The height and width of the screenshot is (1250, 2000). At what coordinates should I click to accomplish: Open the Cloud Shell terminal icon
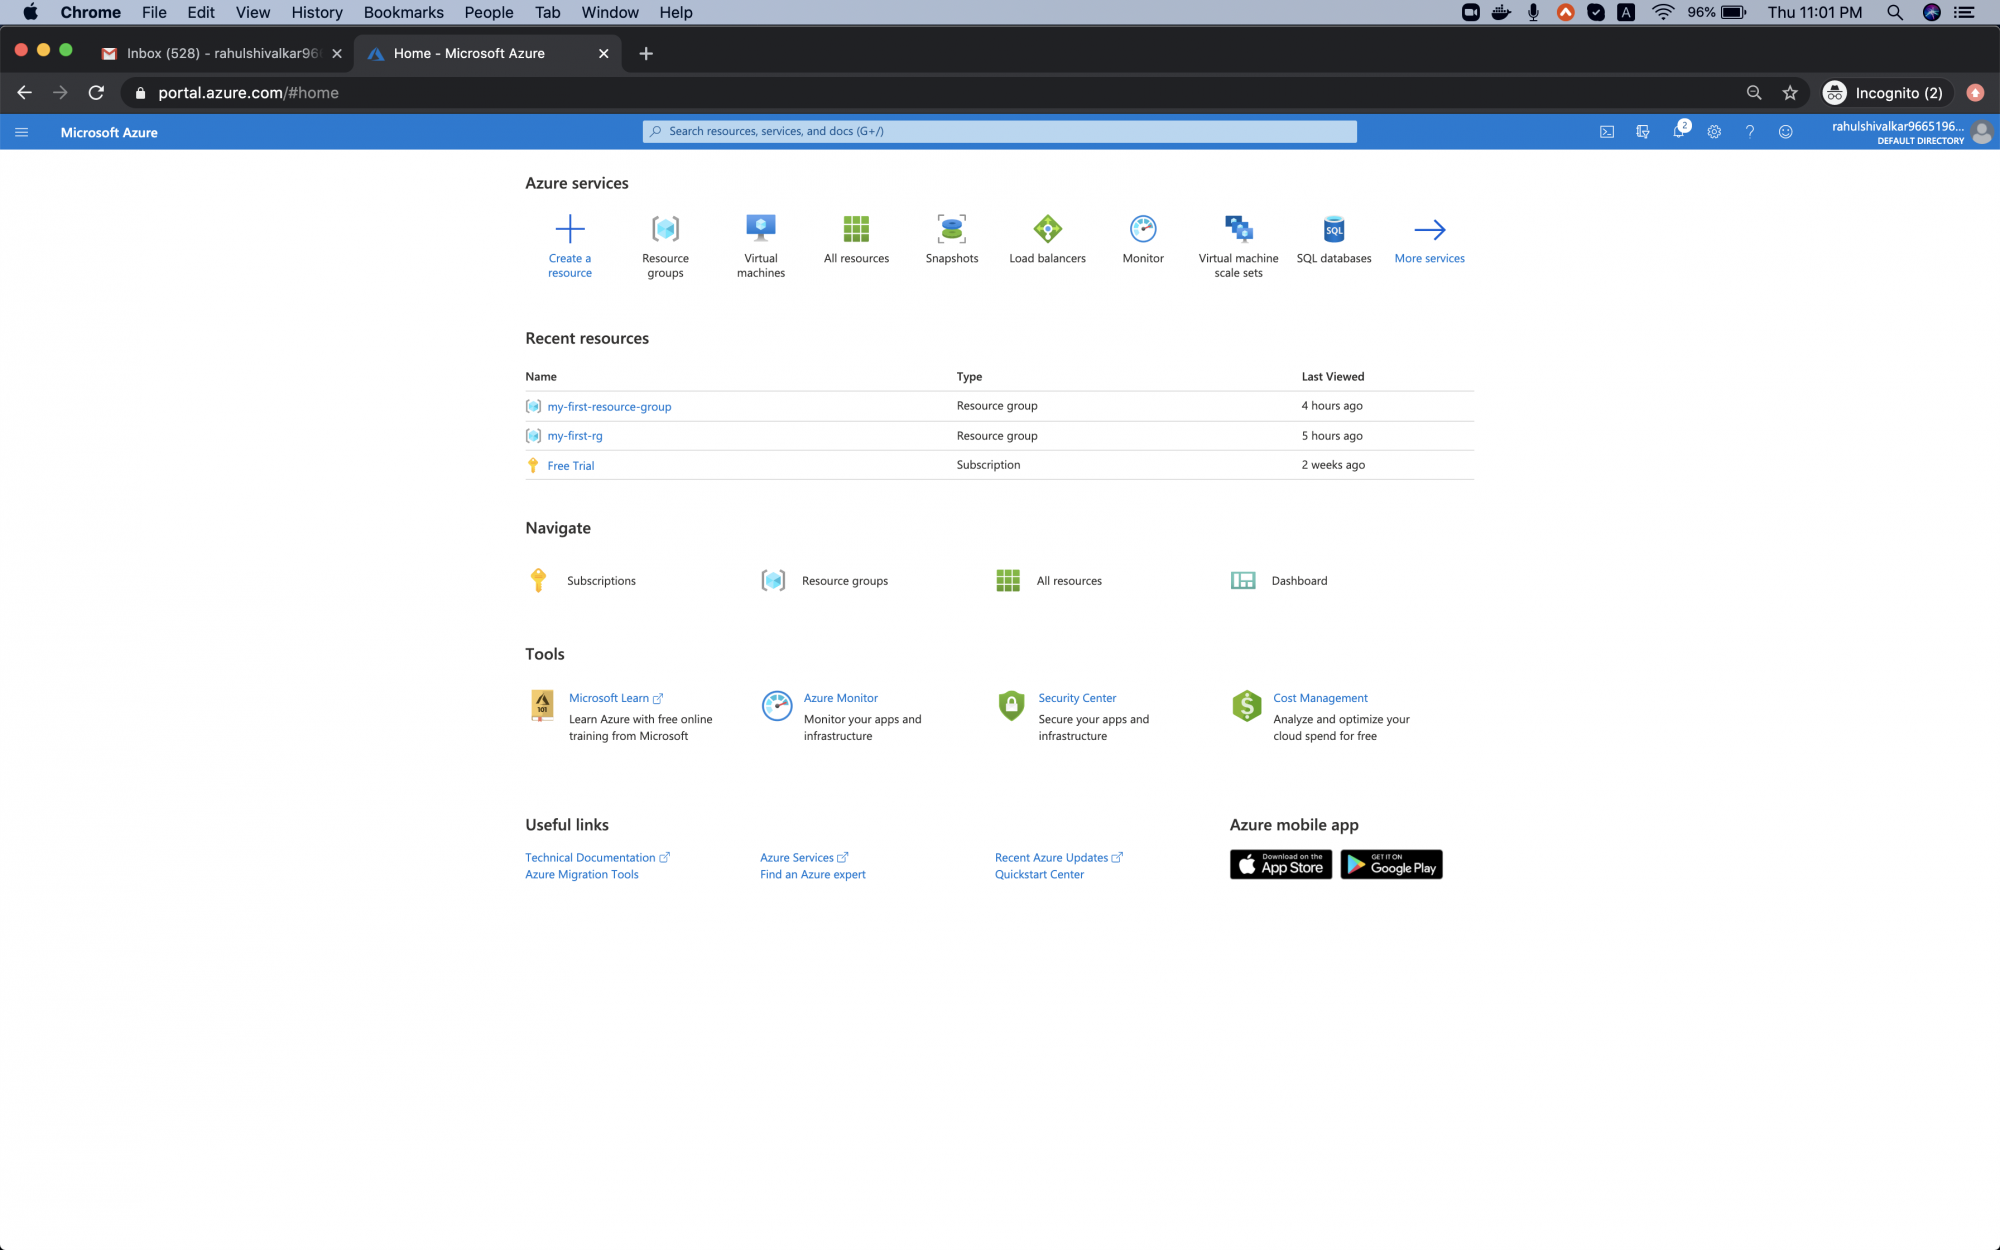[x=1607, y=131]
